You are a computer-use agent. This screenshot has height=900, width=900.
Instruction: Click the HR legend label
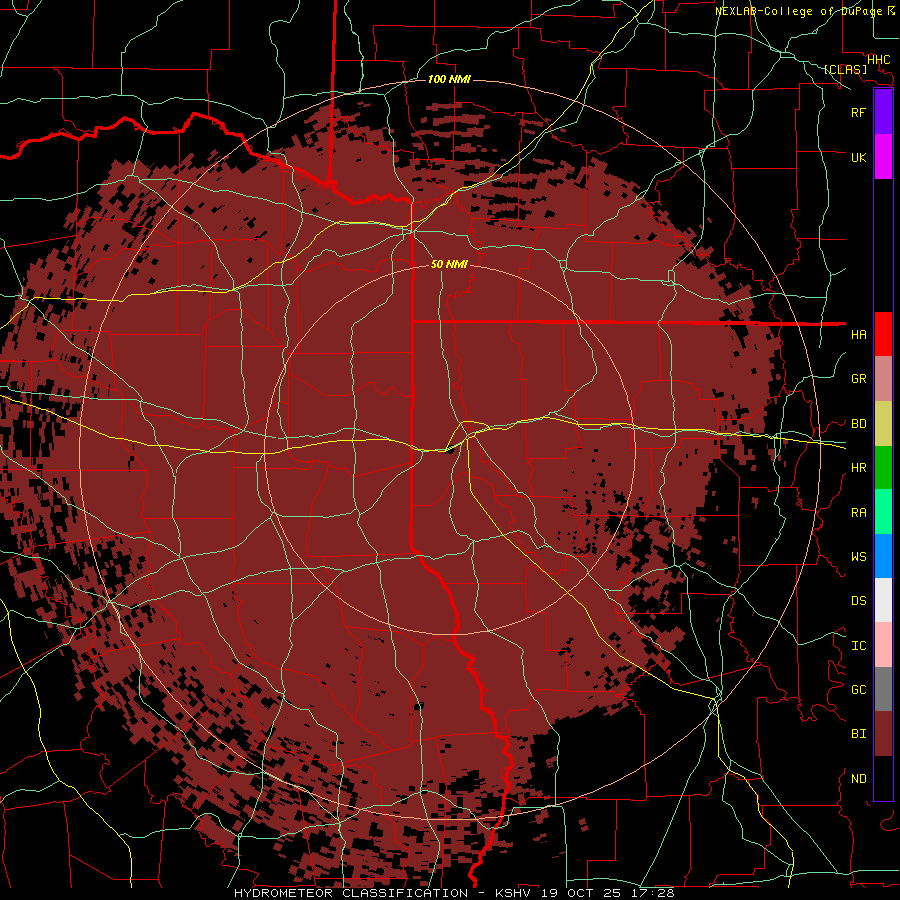tap(858, 468)
